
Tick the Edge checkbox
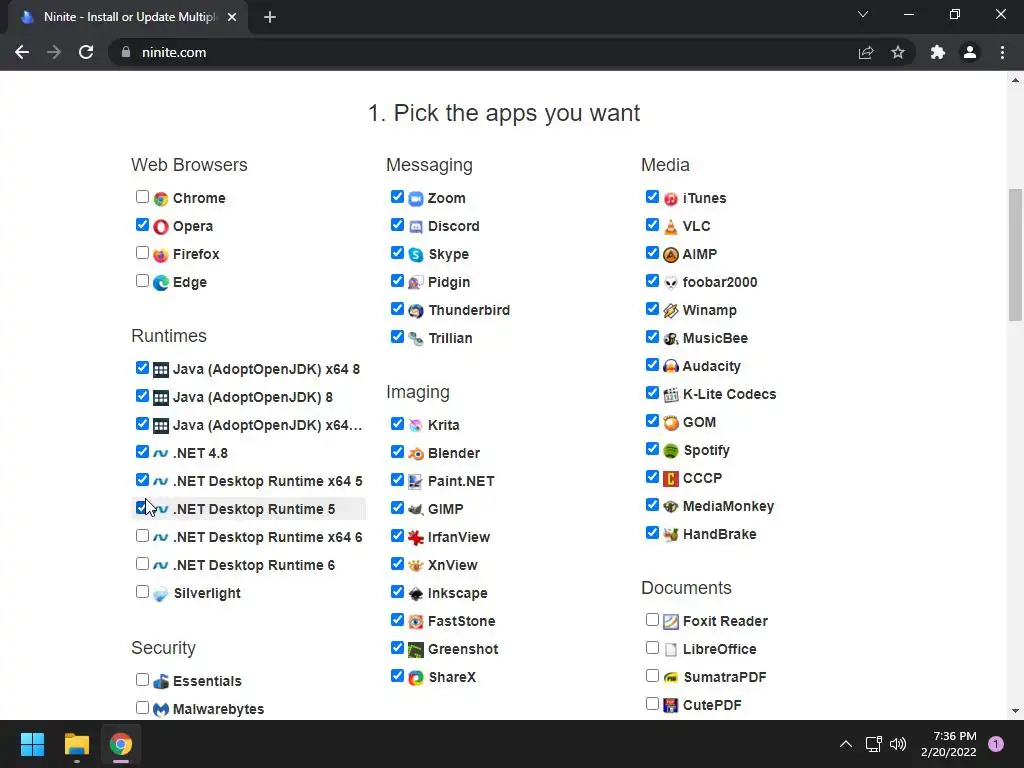(x=142, y=281)
